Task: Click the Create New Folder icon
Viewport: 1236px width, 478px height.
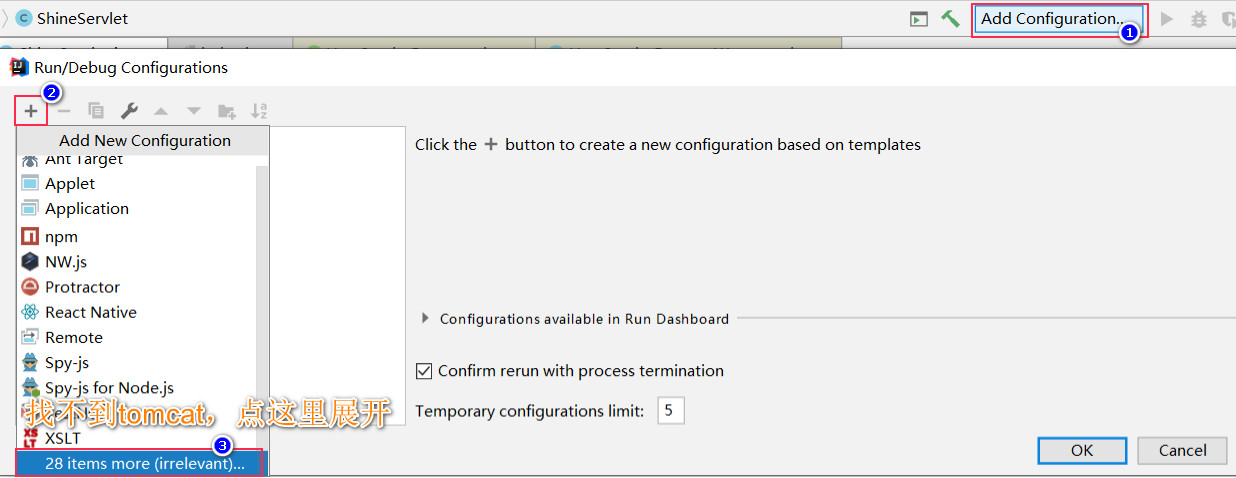Action: pyautogui.click(x=227, y=111)
